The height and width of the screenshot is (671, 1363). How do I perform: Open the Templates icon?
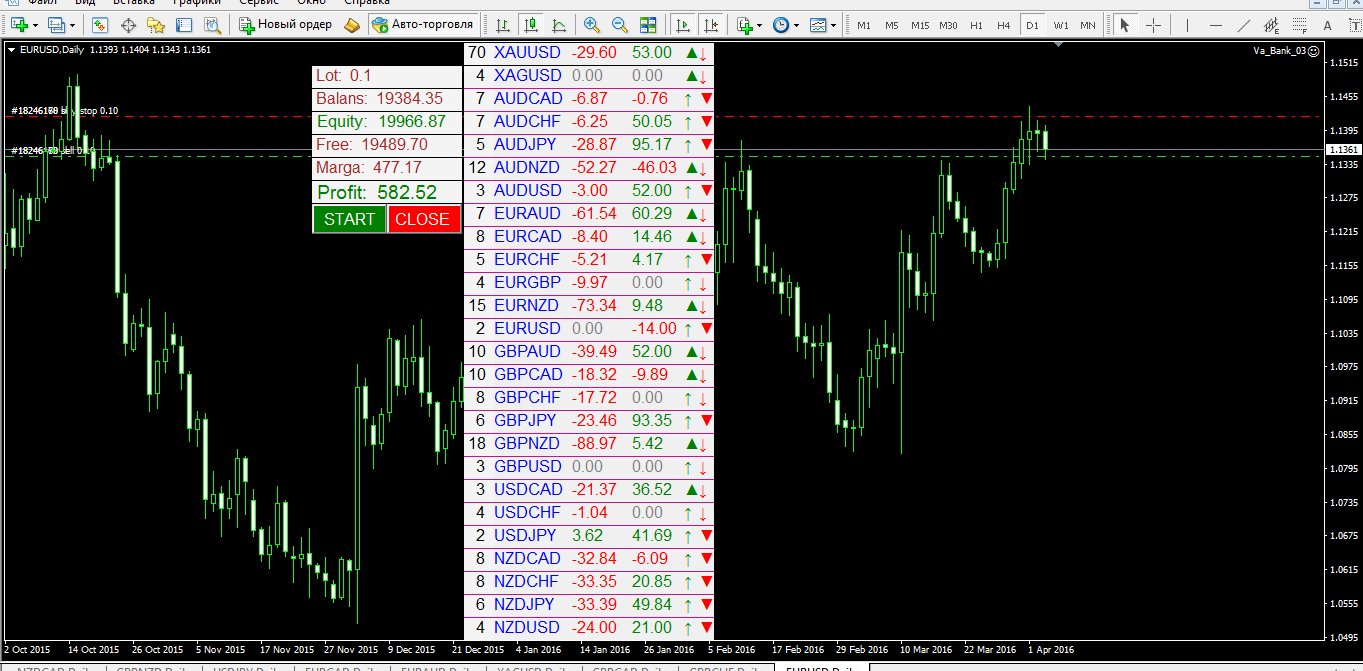click(818, 24)
